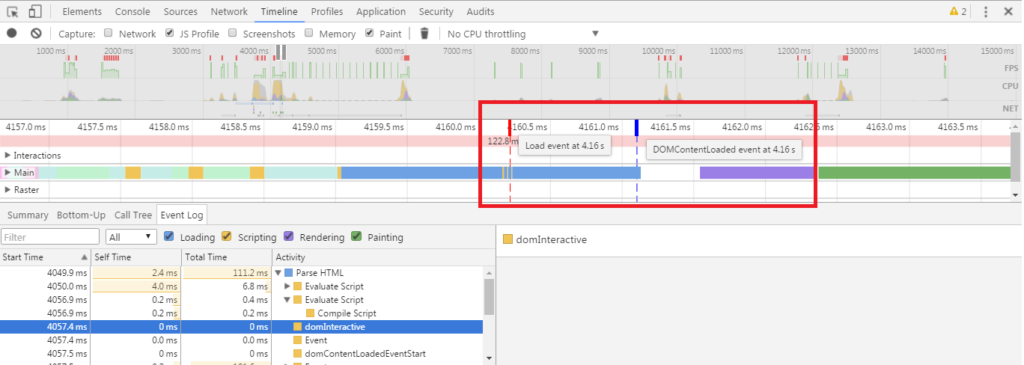1024x365 pixels.
Task: Click into the Filter text field
Action: 50,237
